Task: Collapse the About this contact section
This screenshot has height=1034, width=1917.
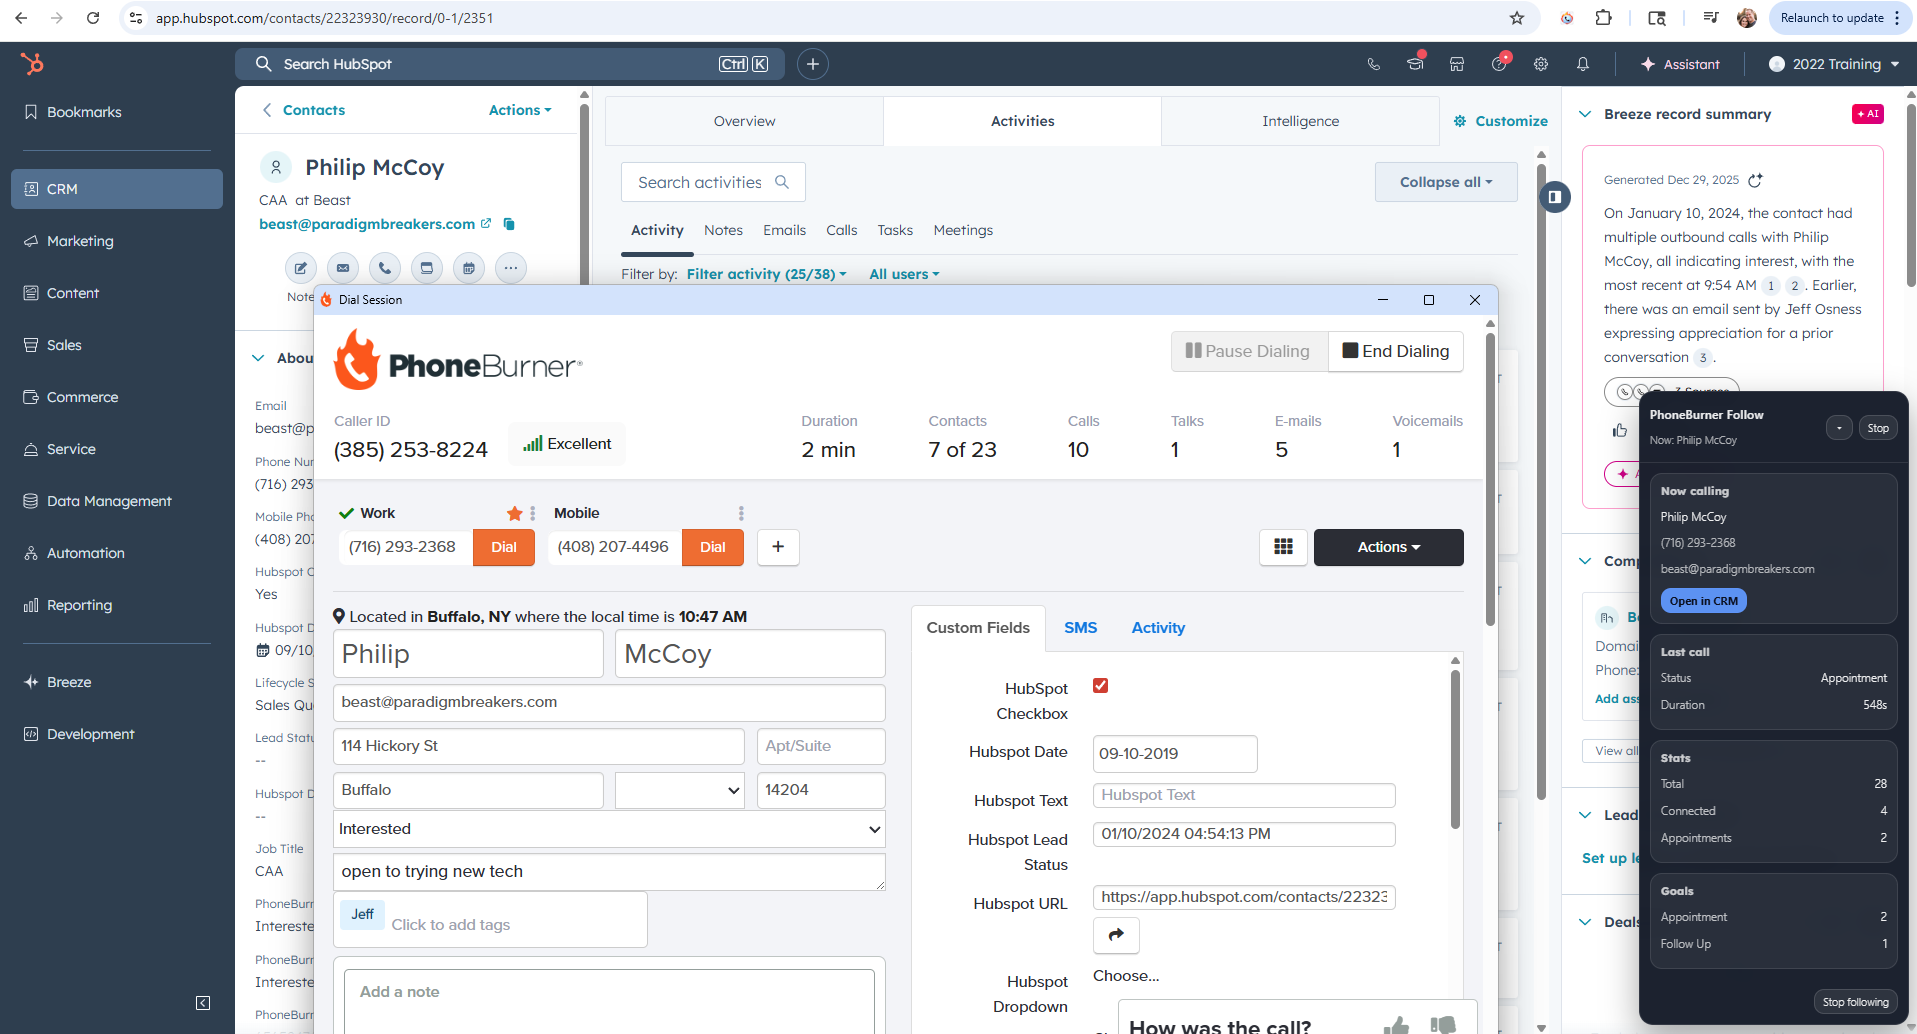Action: point(258,358)
